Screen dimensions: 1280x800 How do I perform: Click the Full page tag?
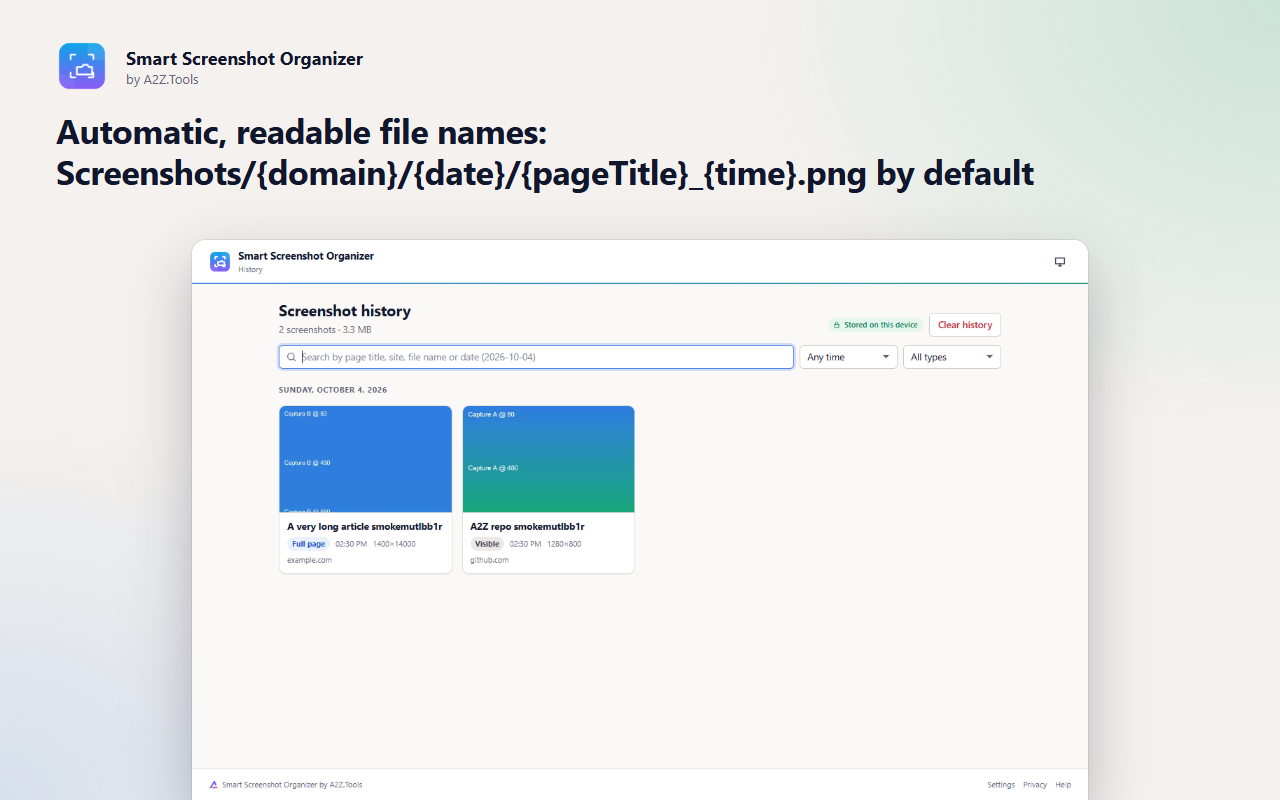click(x=308, y=544)
